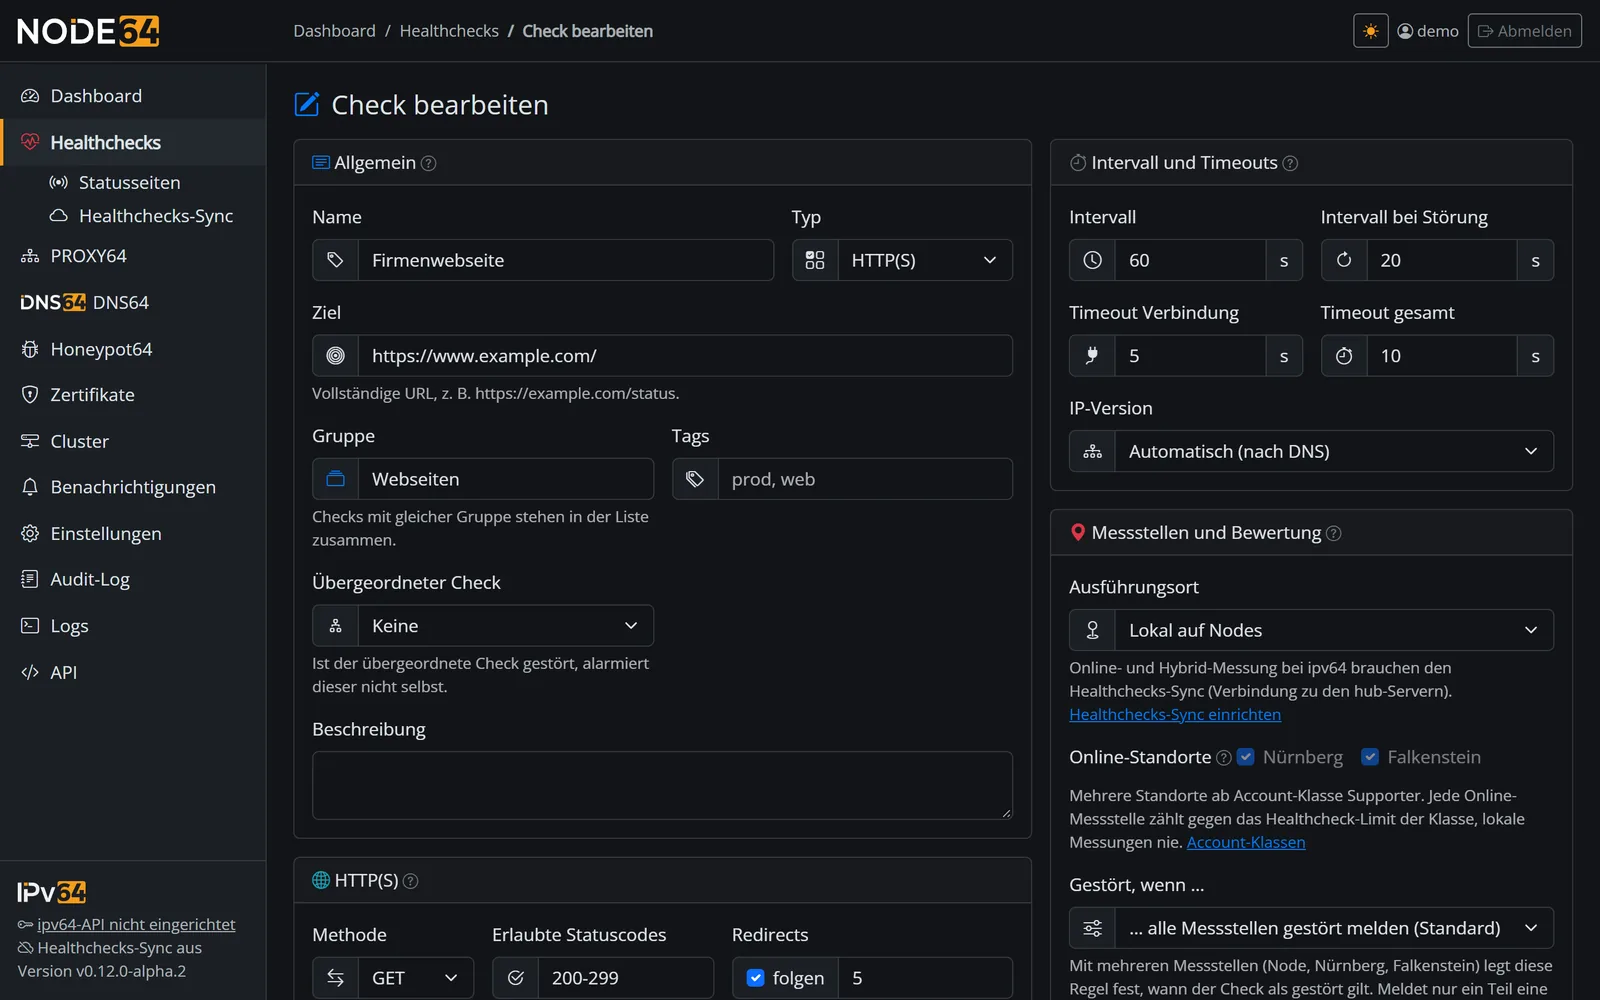The image size is (1600, 1000).
Task: Open Zertifikate in the sidebar
Action: [133, 395]
